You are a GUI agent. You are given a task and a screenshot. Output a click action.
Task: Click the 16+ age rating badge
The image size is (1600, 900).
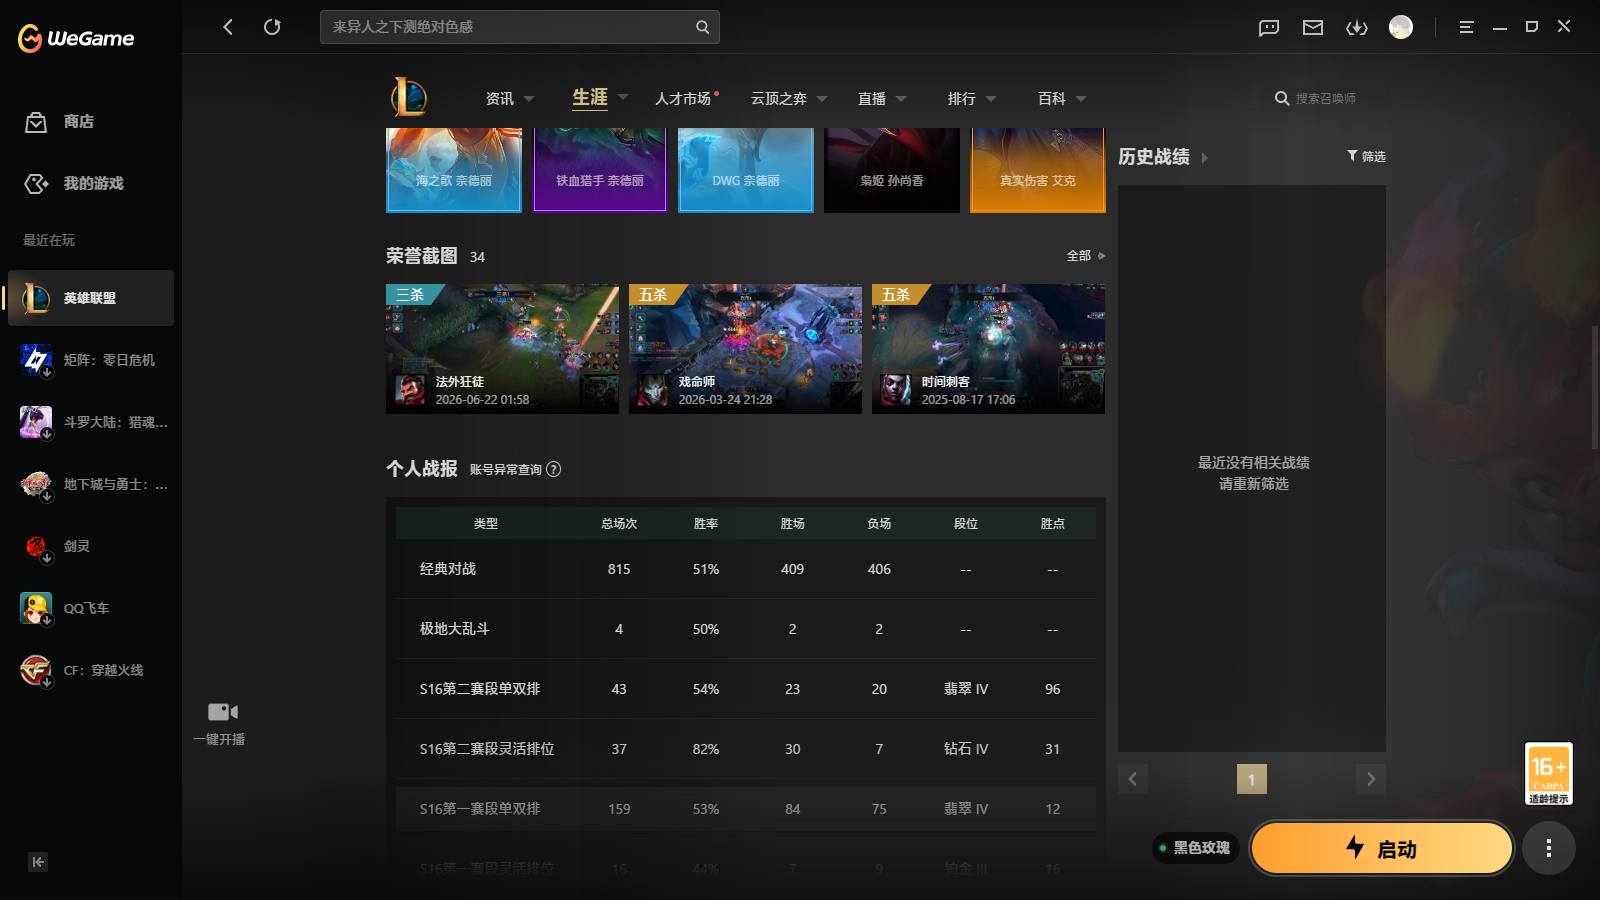pos(1548,773)
